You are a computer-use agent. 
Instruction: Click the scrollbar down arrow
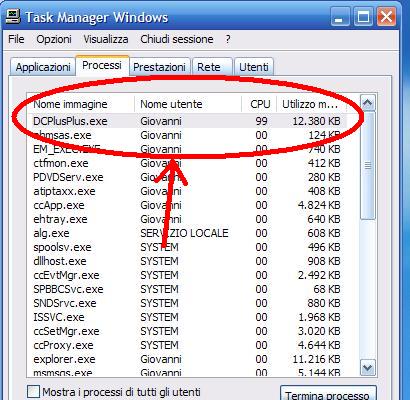pyautogui.click(x=367, y=368)
